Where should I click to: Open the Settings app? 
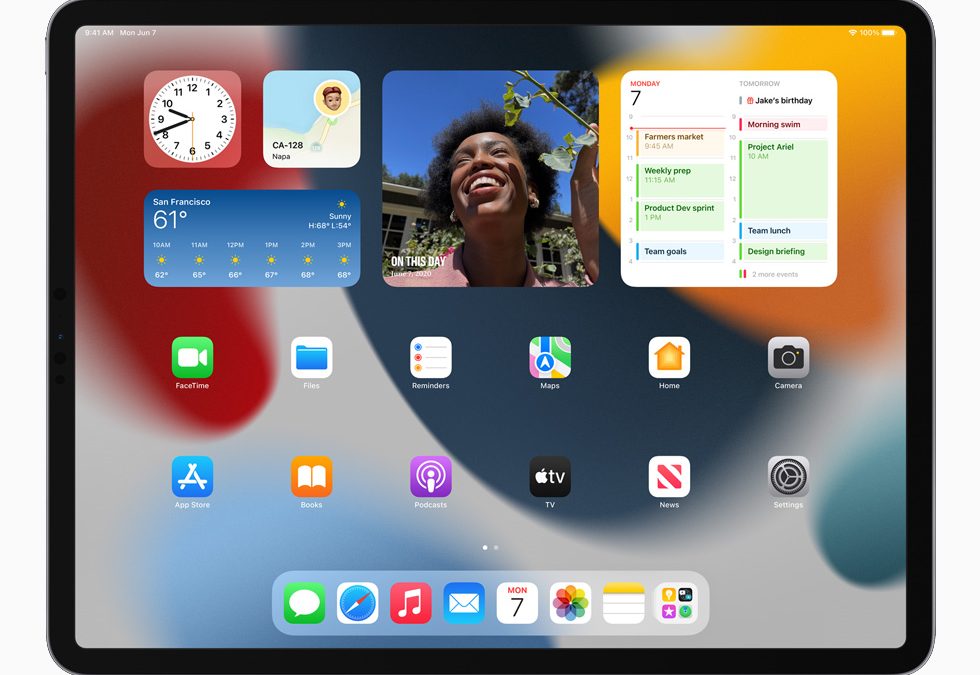click(788, 476)
